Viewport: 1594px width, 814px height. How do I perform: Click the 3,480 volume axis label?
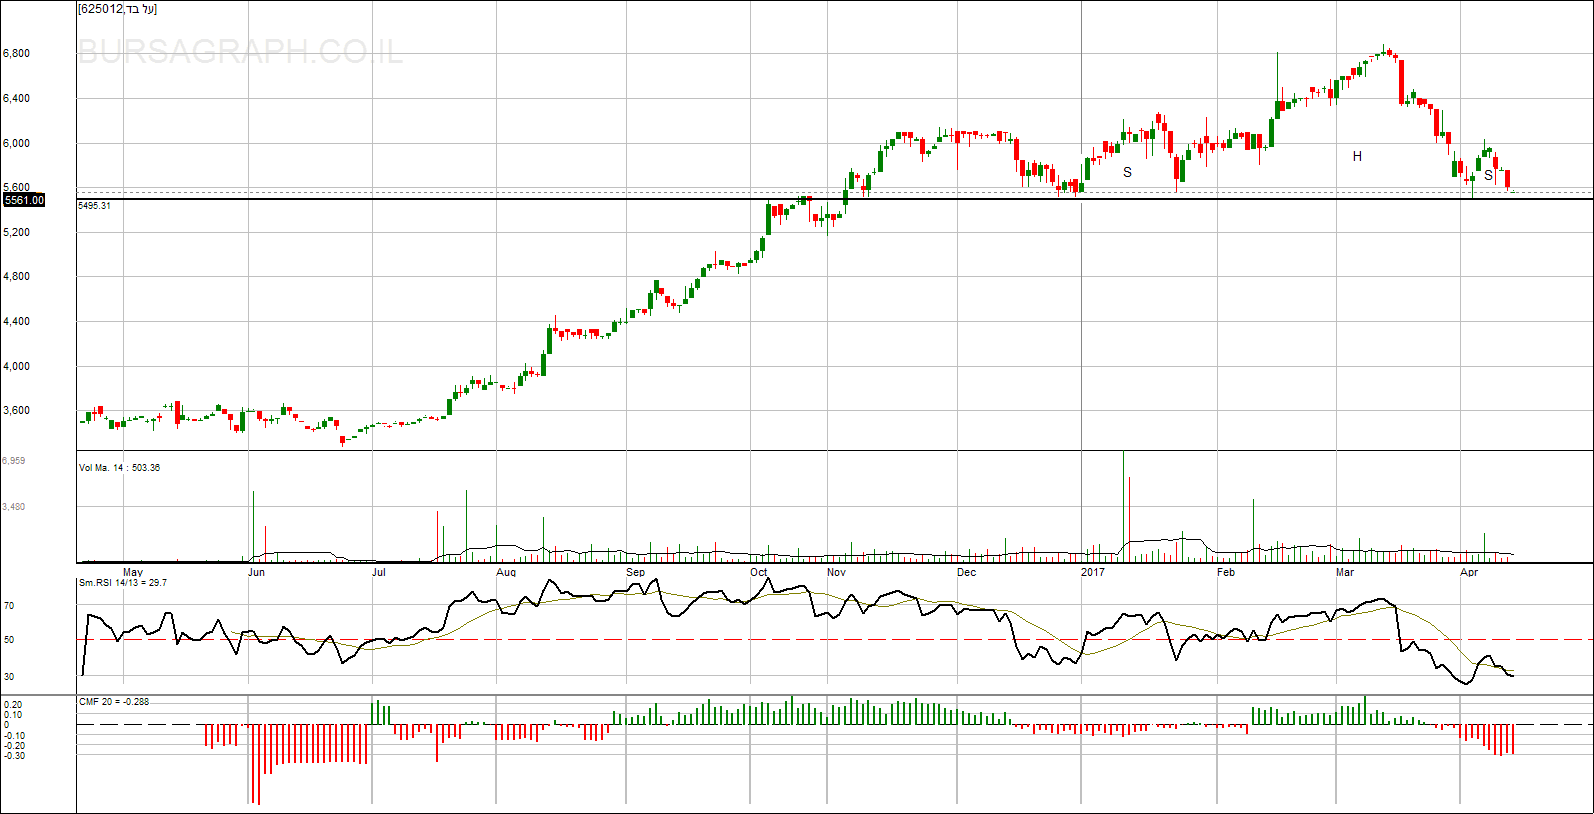(x=14, y=507)
